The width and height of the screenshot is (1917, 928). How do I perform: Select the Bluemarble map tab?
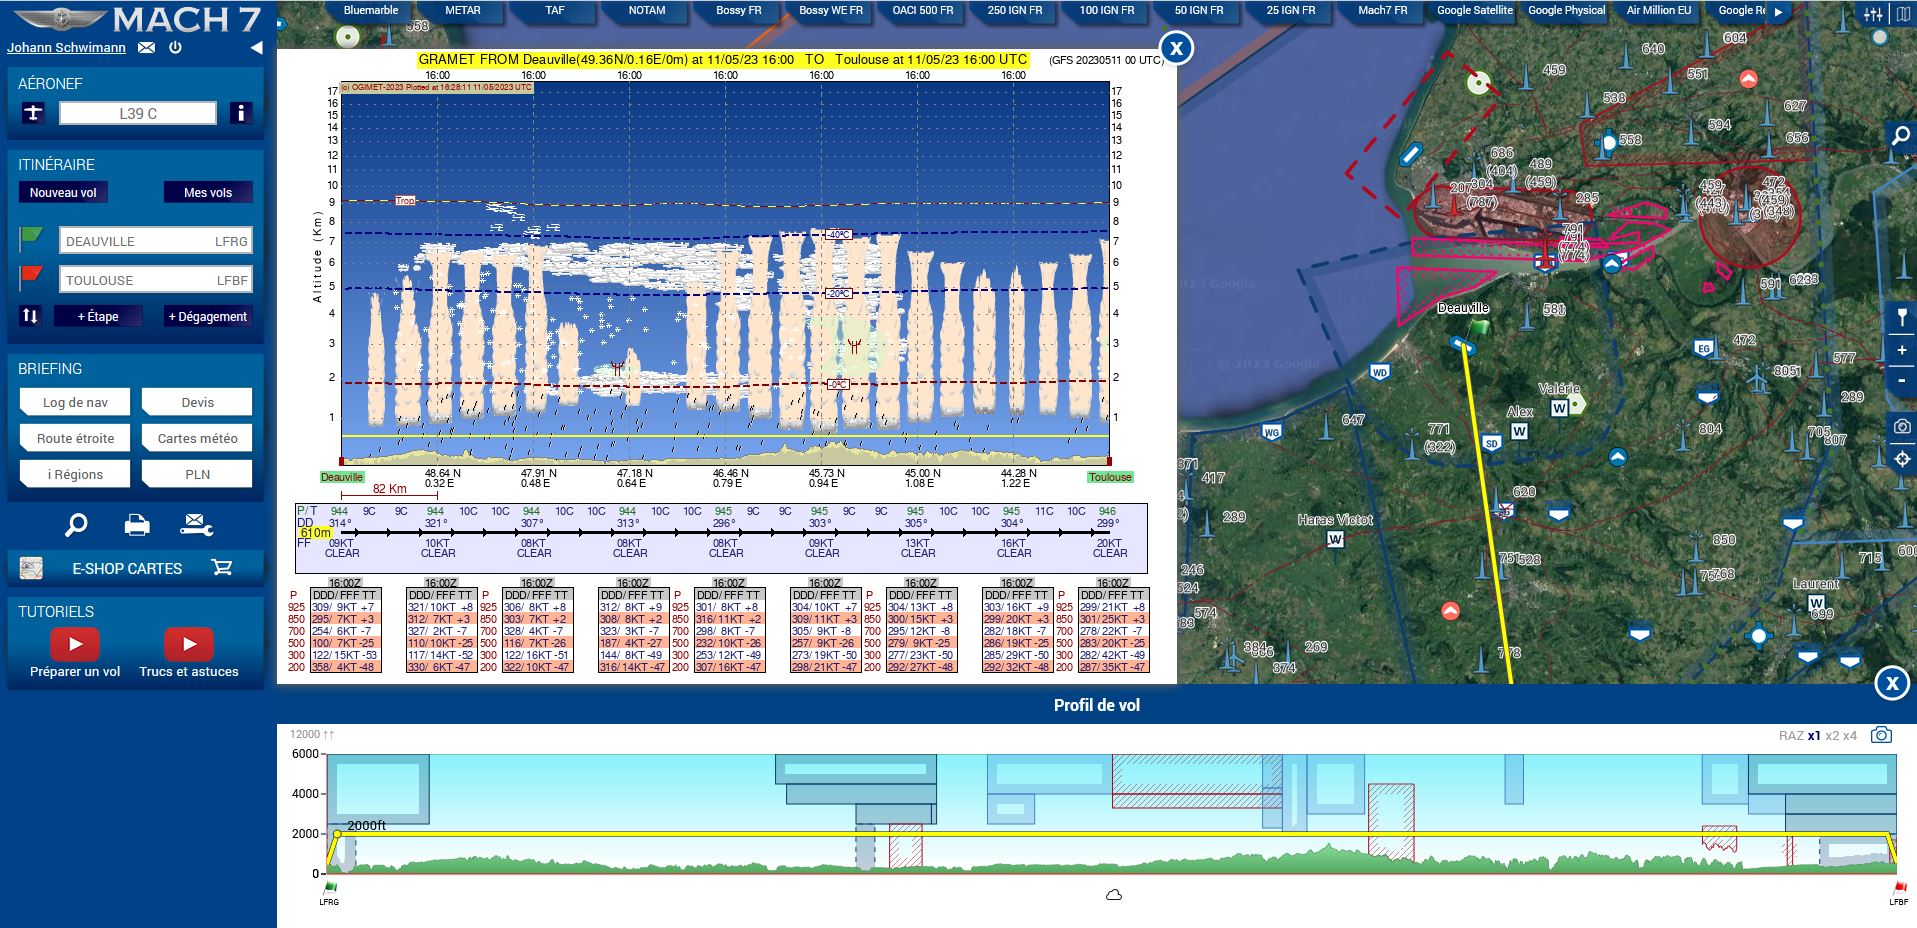(371, 10)
